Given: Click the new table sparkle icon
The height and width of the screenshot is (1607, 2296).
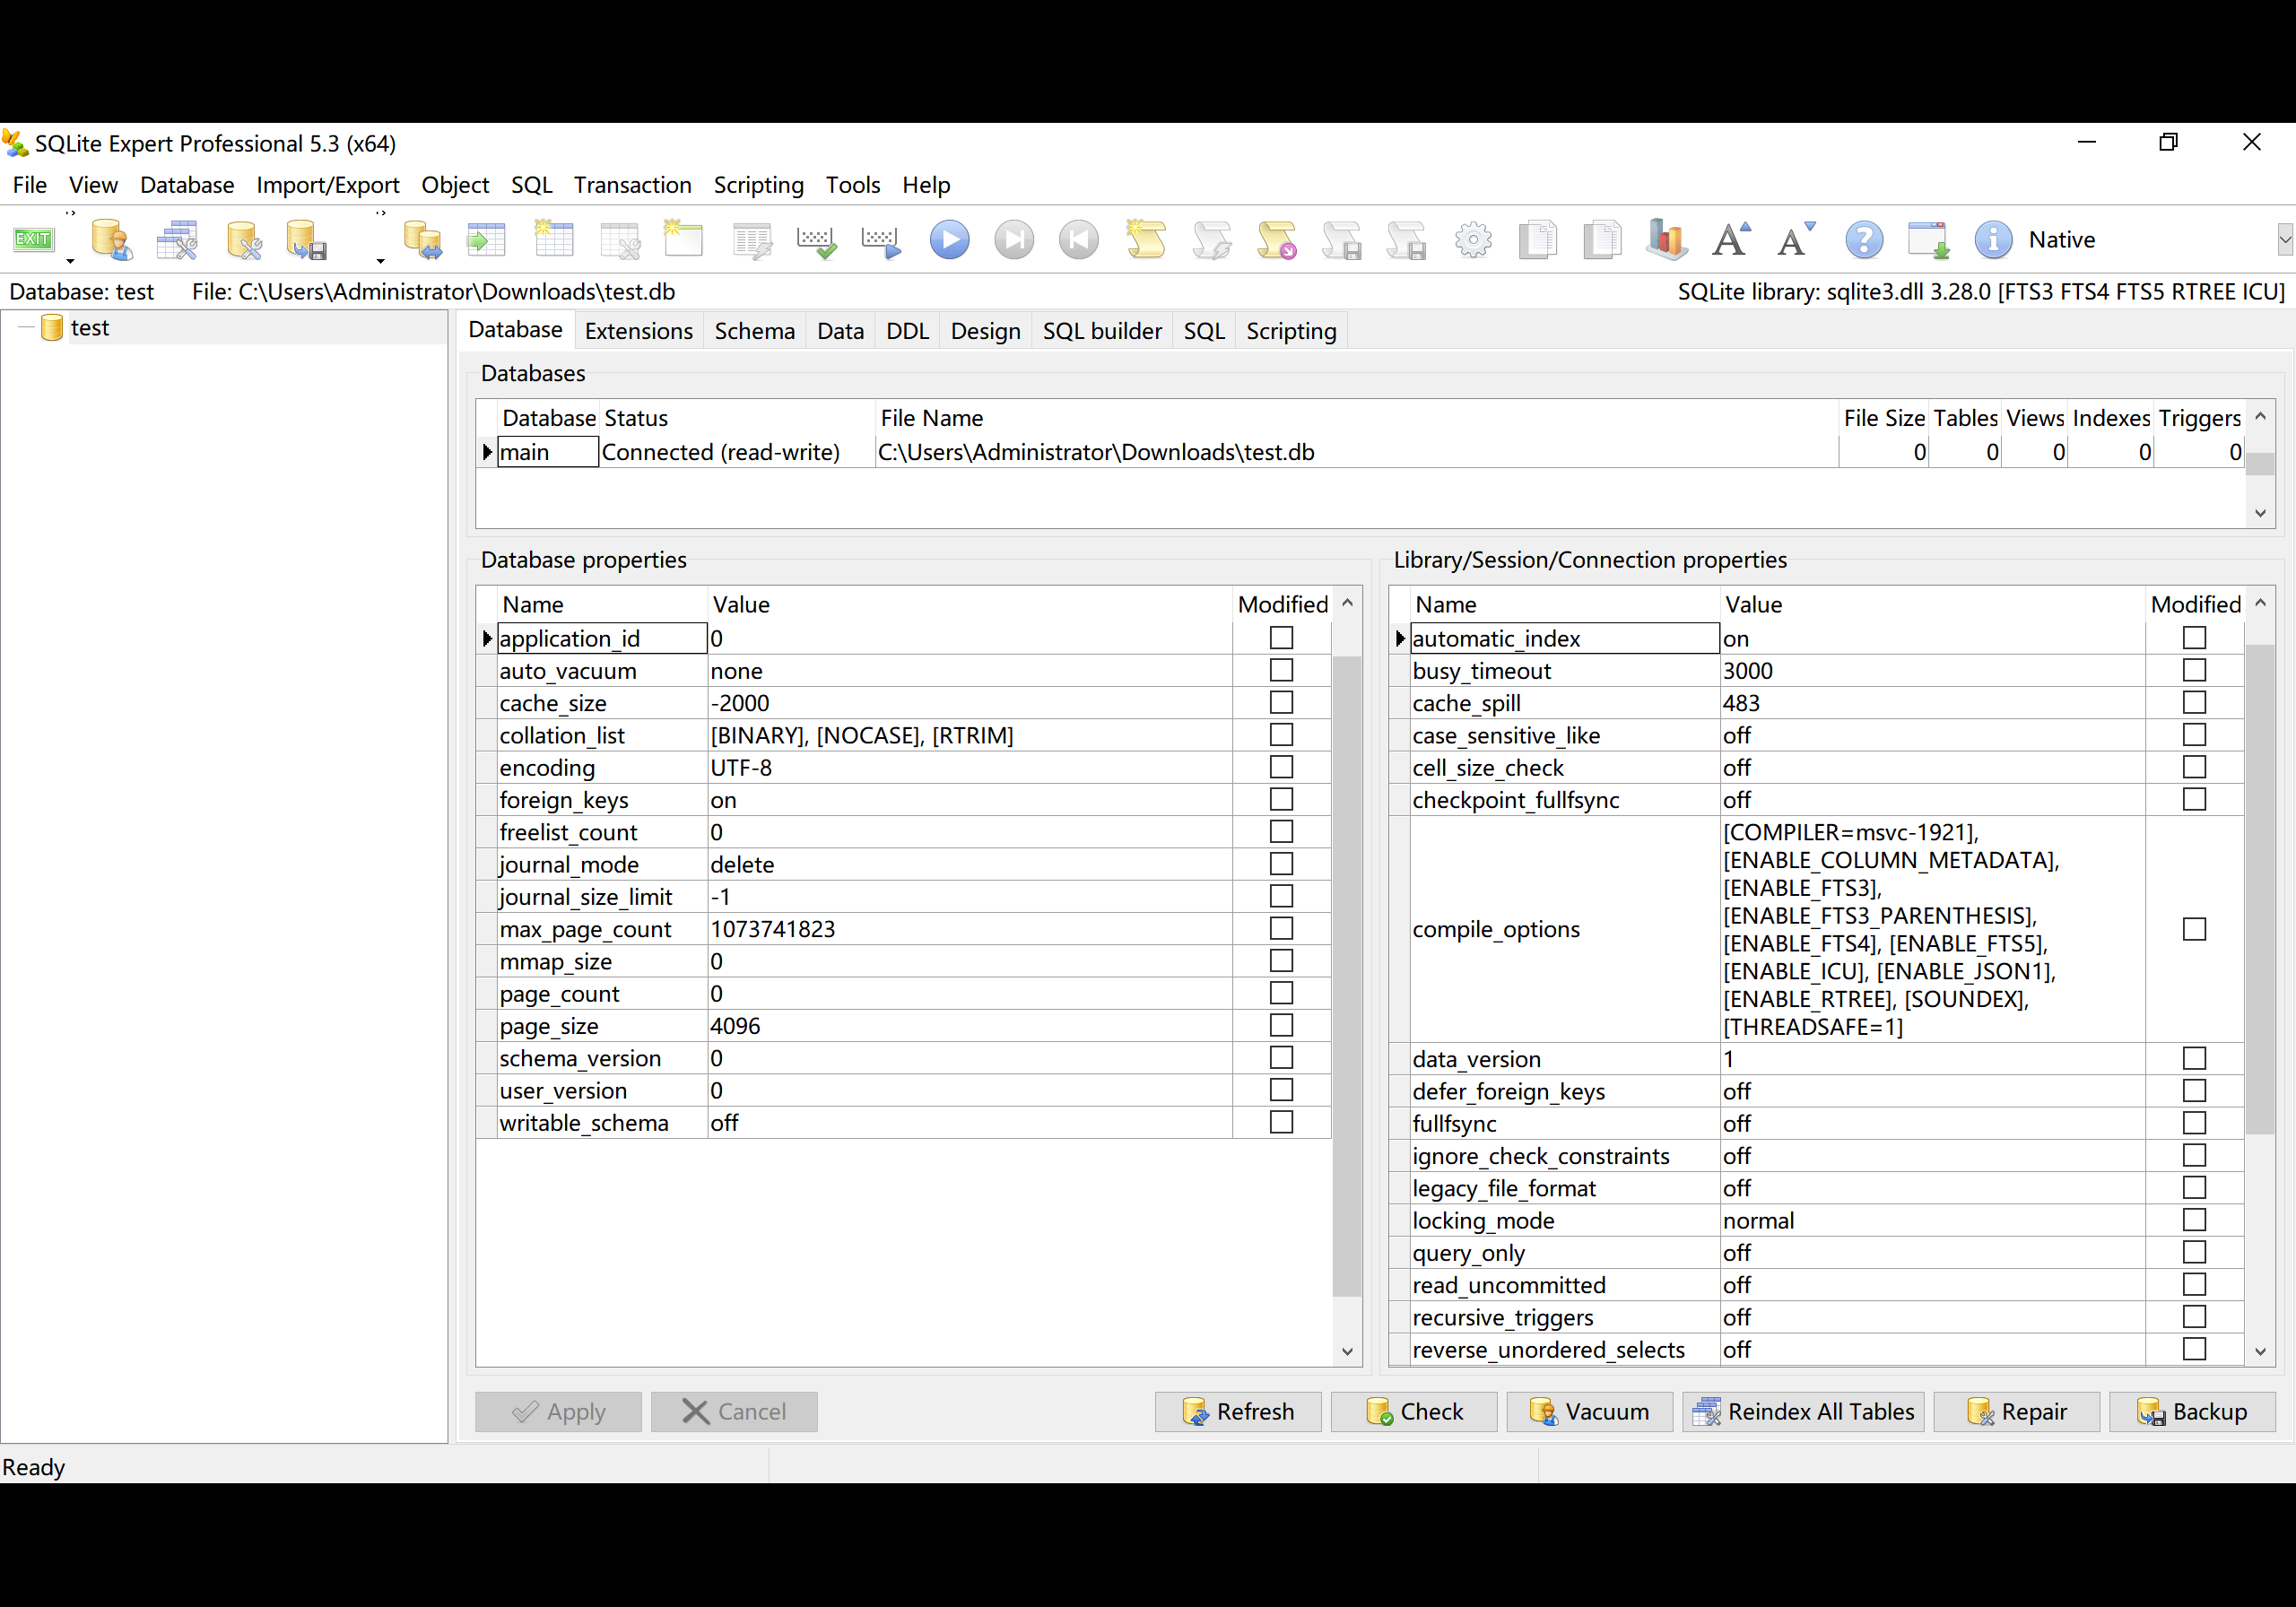Looking at the screenshot, I should click(x=554, y=240).
